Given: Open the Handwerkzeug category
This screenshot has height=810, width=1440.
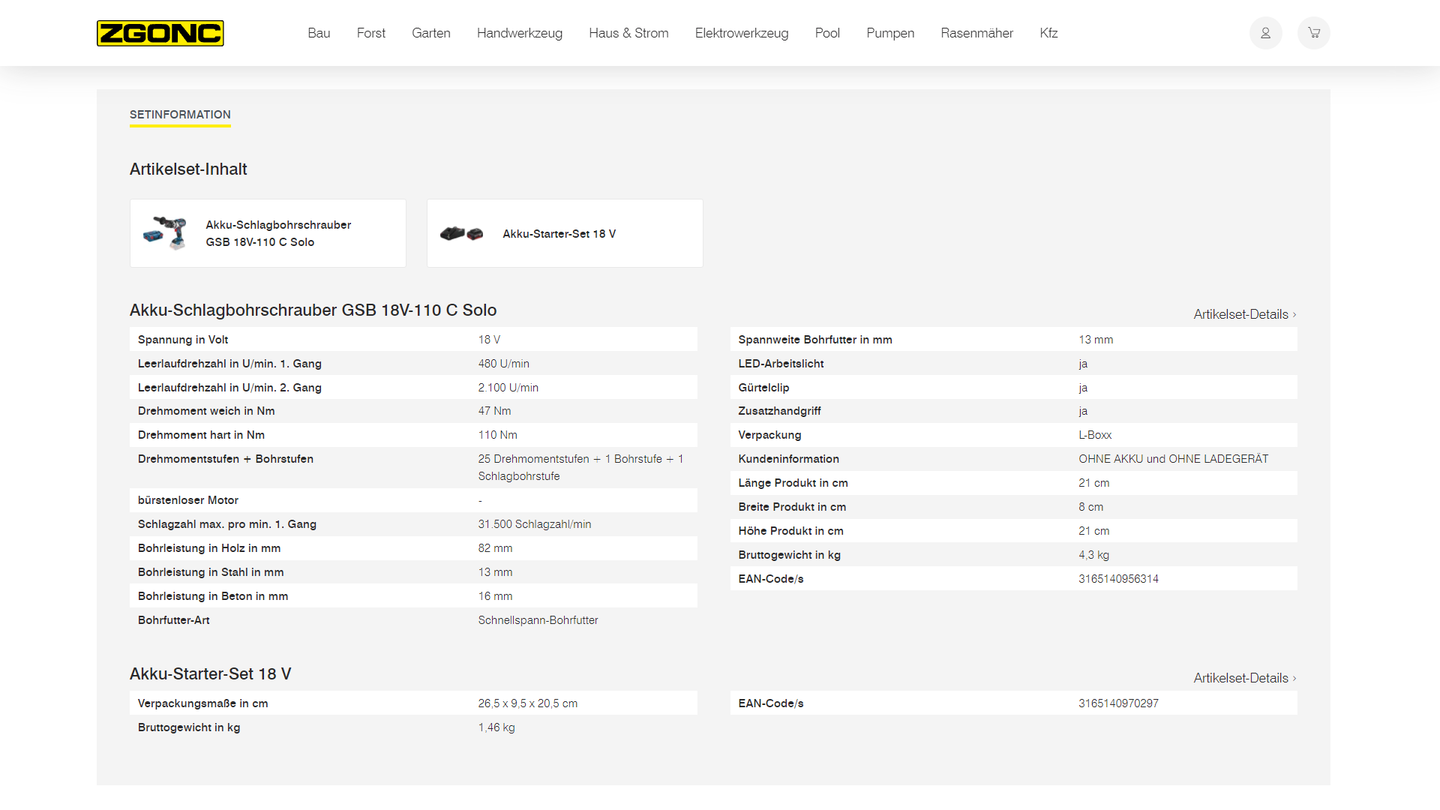Looking at the screenshot, I should 519,32.
